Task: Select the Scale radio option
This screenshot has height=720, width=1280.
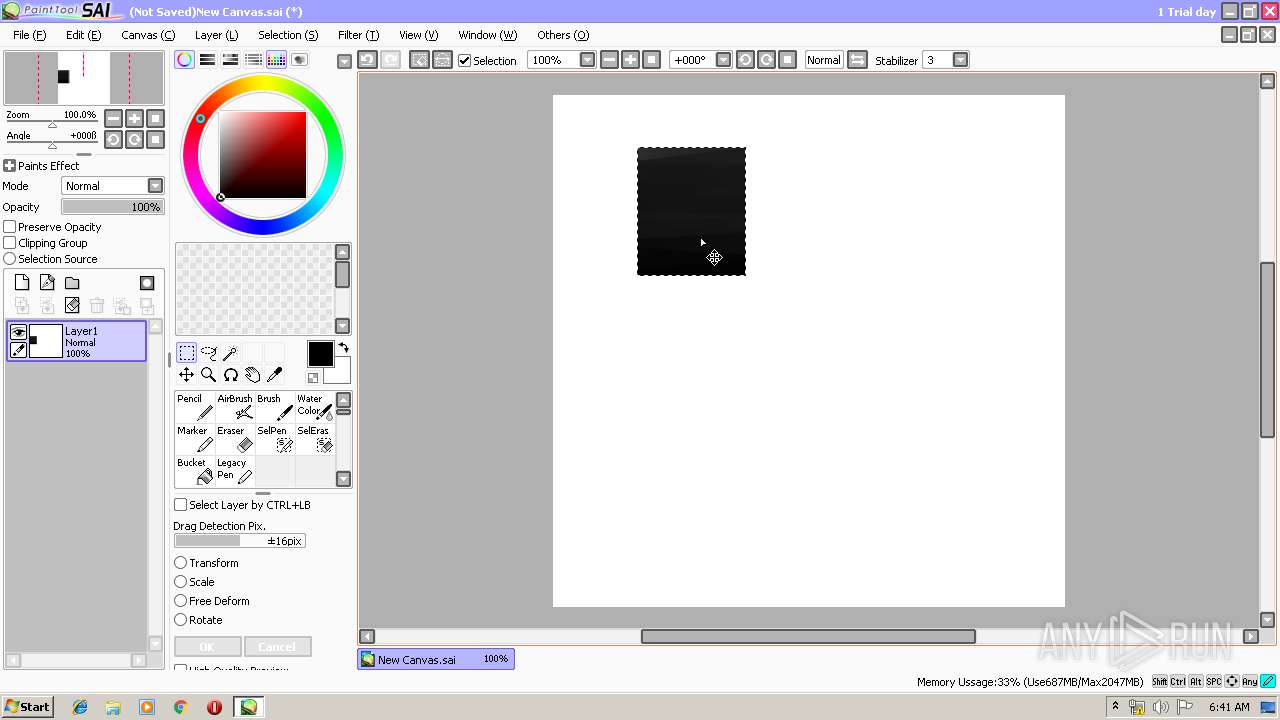Action: point(181,582)
